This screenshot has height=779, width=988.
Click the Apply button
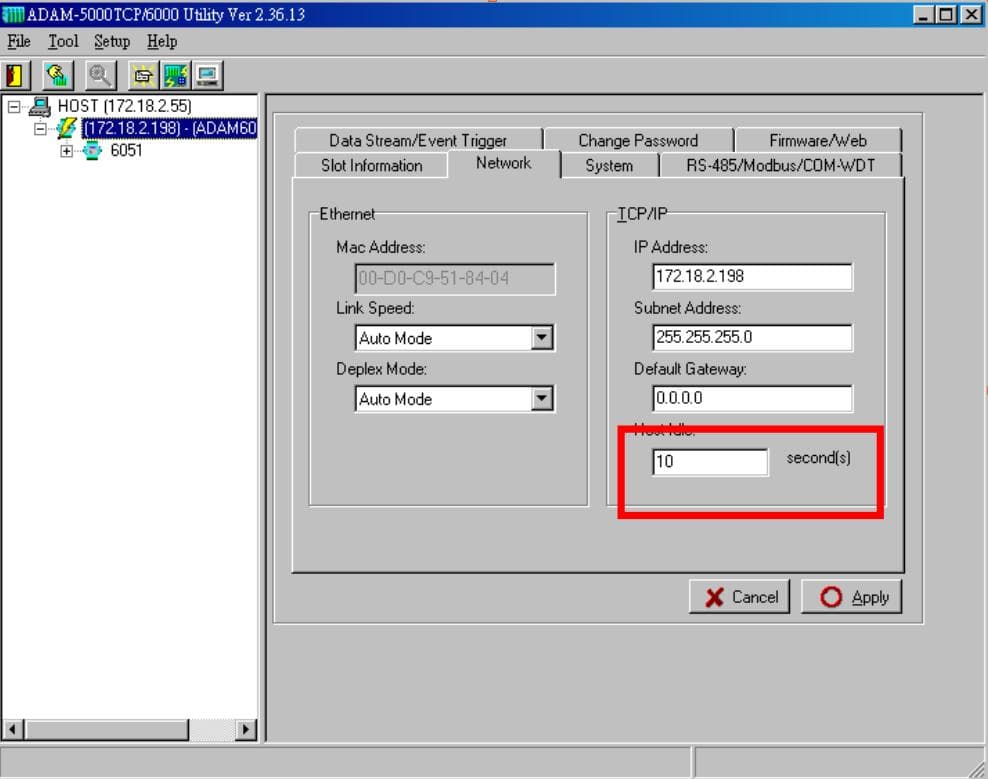coord(851,596)
